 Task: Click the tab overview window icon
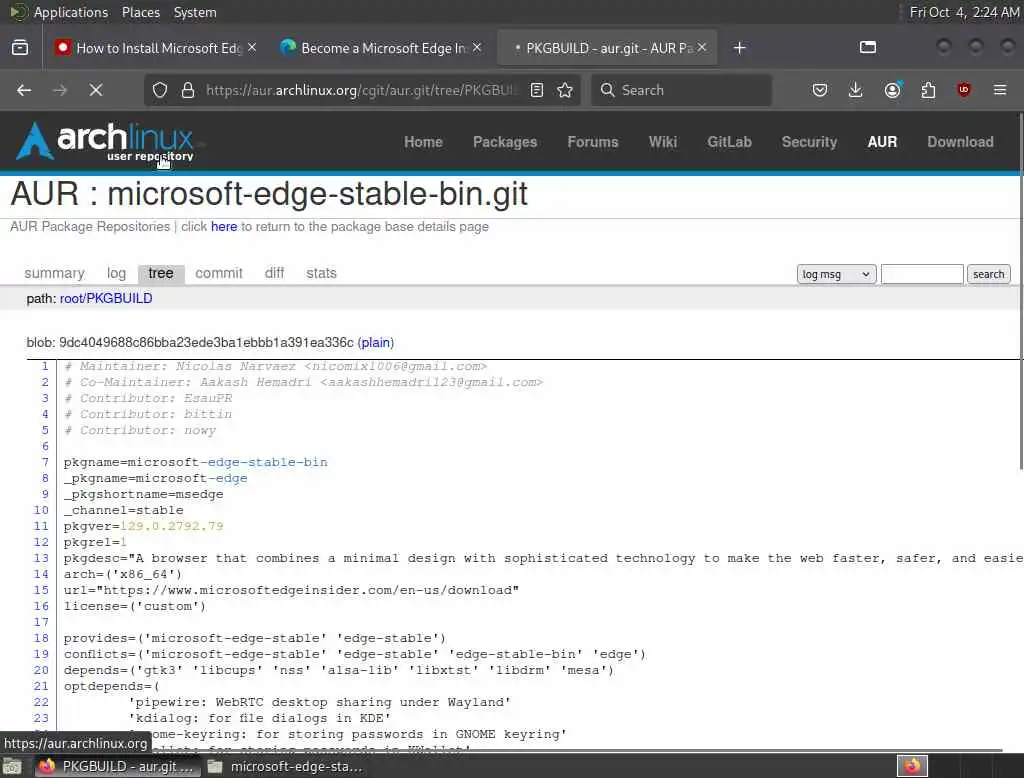[868, 47]
